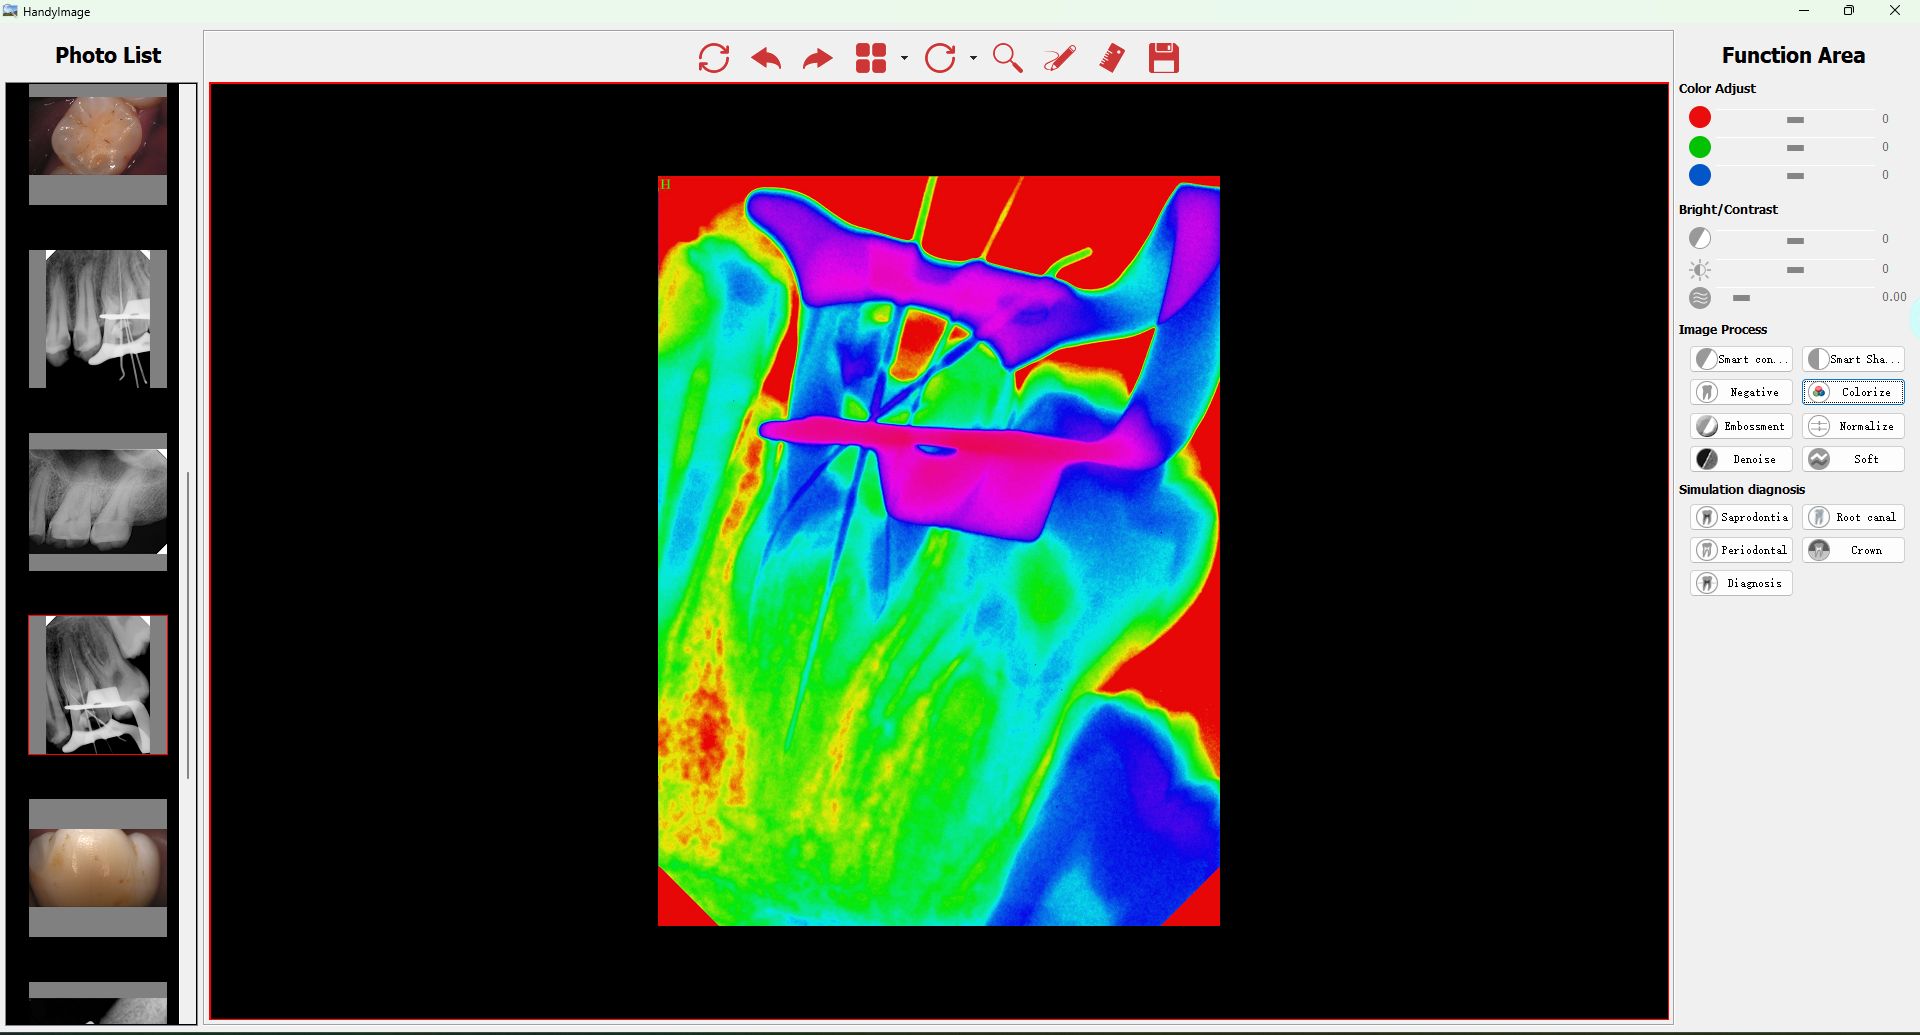Screen dimensions: 1920x1035
Task: Click the rotate circular arrow icon
Action: [940, 58]
